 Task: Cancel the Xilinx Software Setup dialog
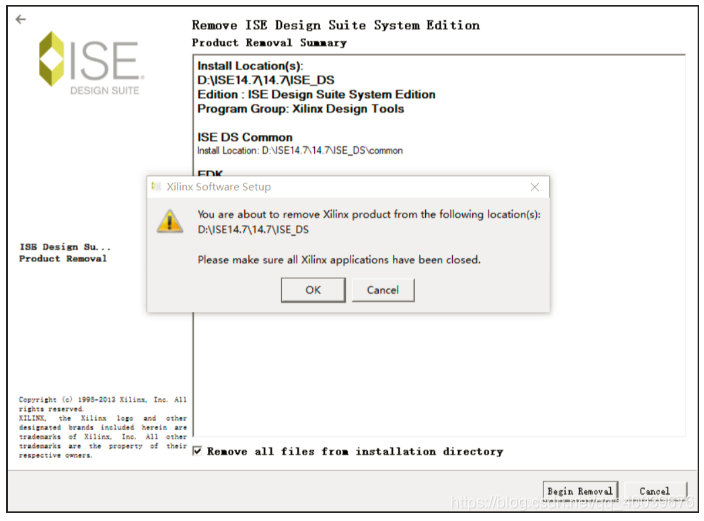coord(383,290)
